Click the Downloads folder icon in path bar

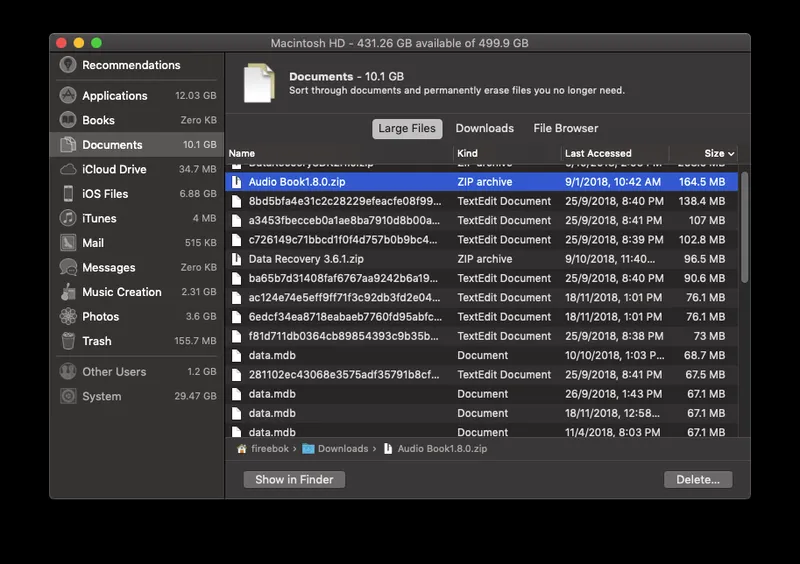point(308,449)
